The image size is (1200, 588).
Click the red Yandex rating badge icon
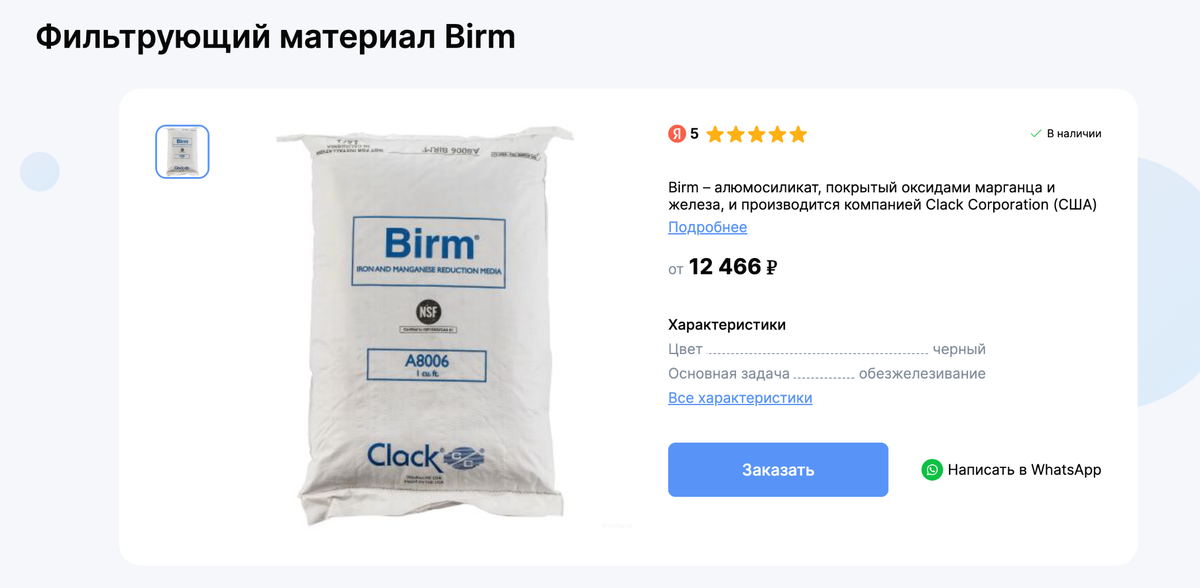(x=677, y=134)
